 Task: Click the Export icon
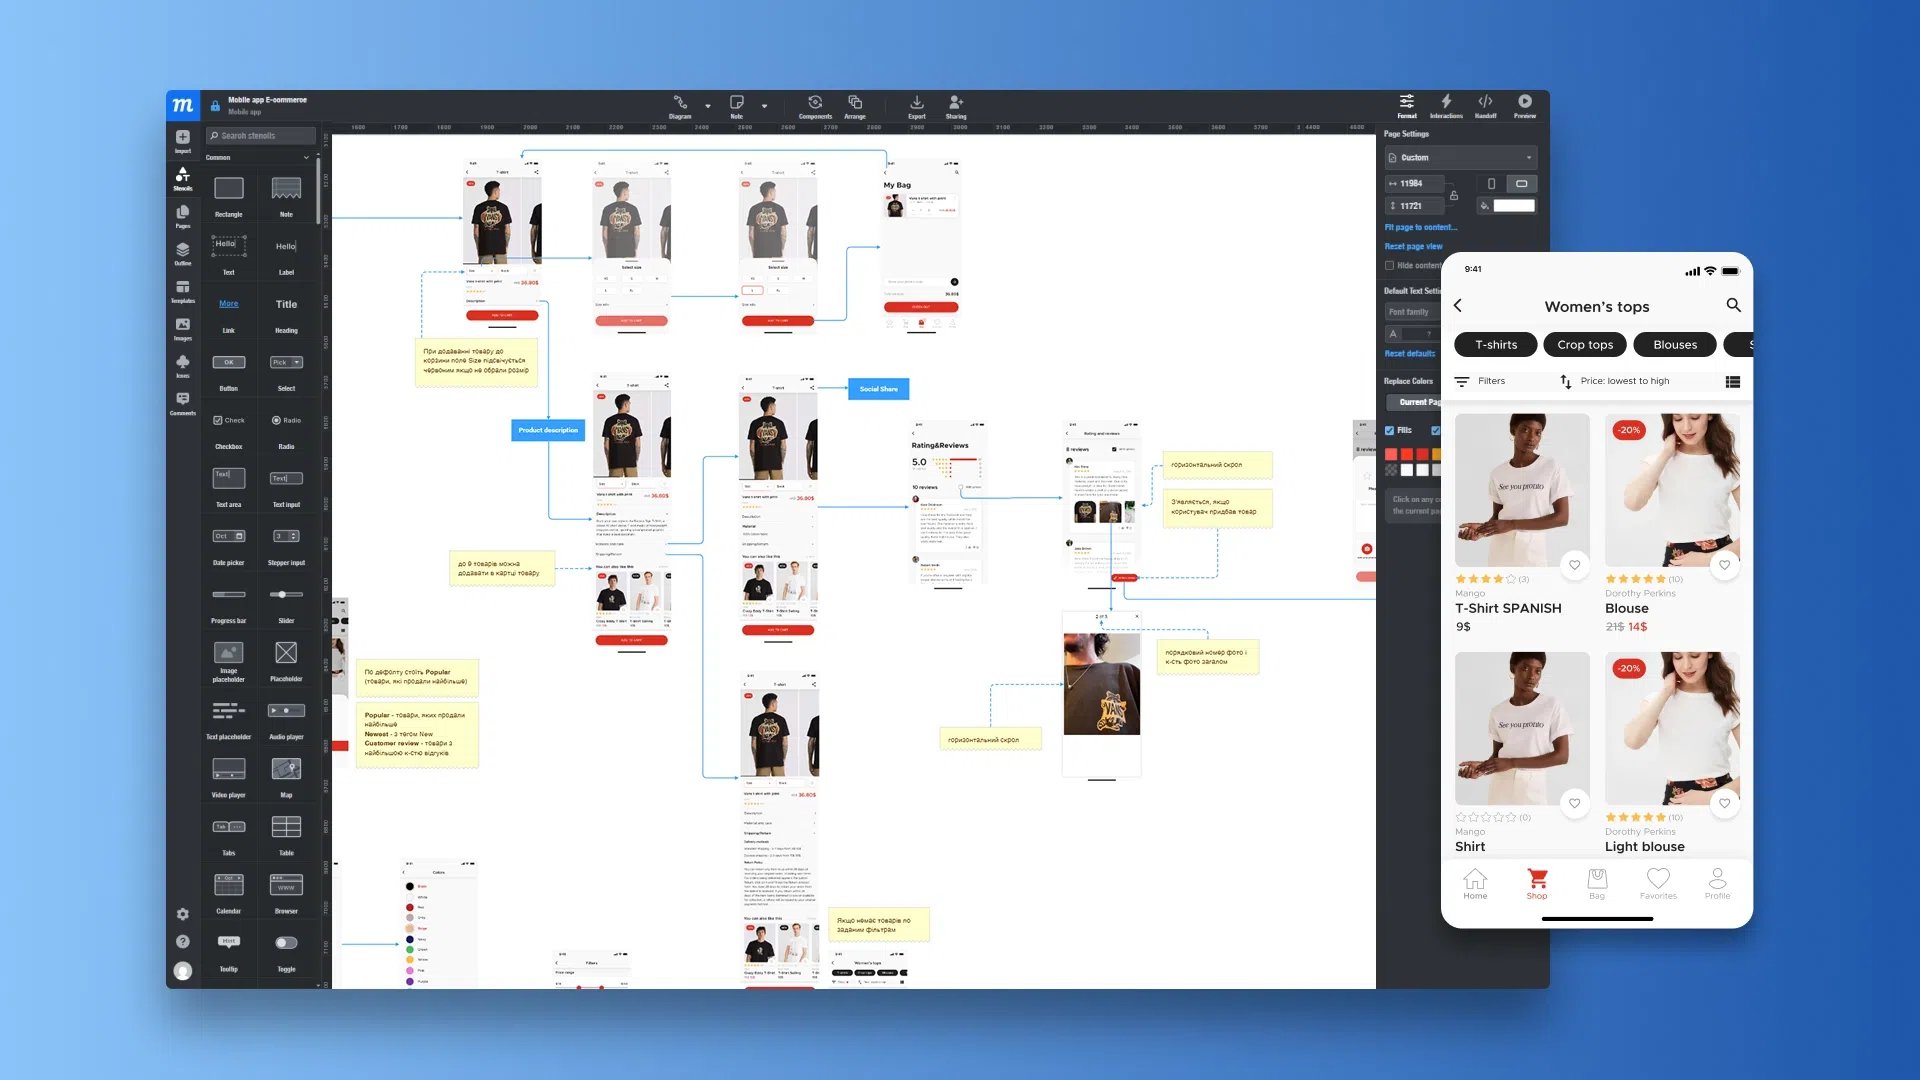pyautogui.click(x=917, y=106)
